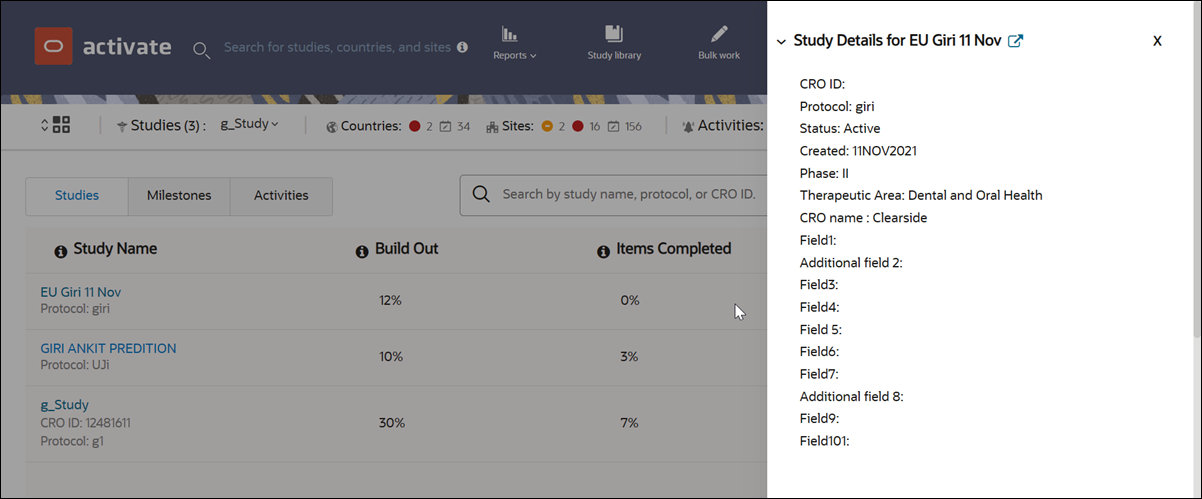The image size is (1202, 499).
Task: Click the 0% Items Completed value
Action: point(629,300)
